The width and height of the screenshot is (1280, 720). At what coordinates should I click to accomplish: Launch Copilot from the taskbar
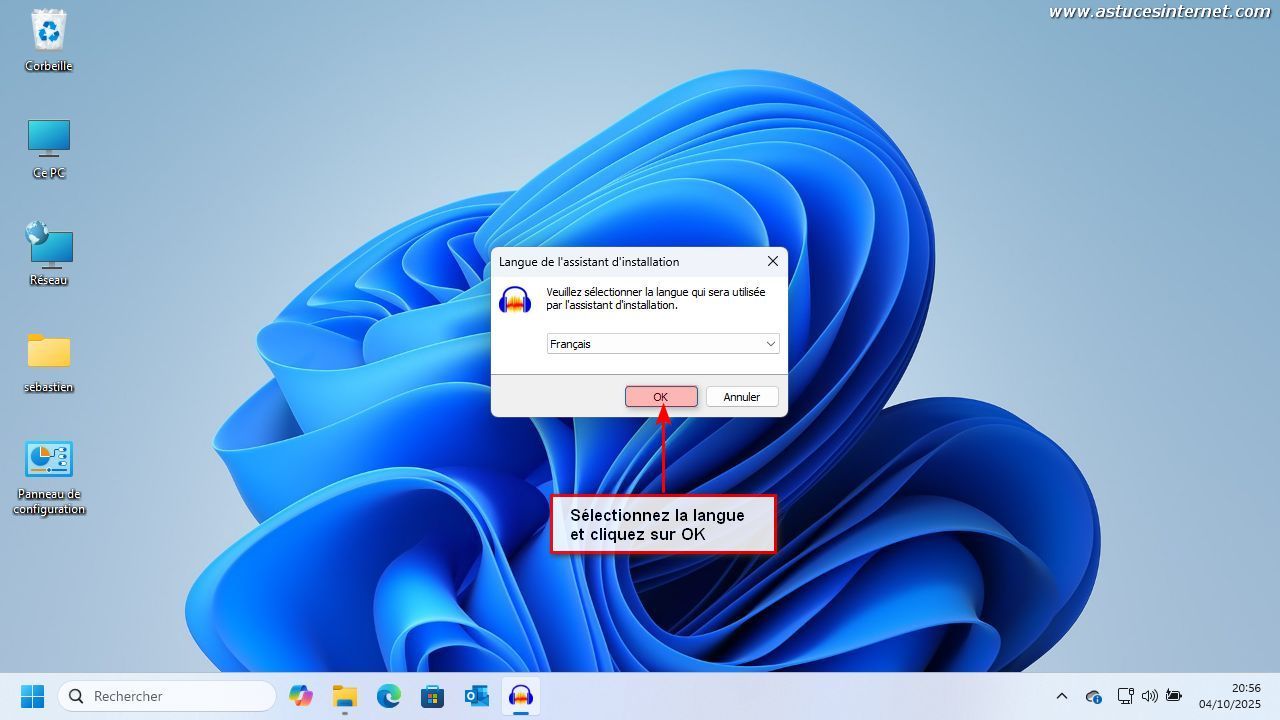tap(300, 696)
